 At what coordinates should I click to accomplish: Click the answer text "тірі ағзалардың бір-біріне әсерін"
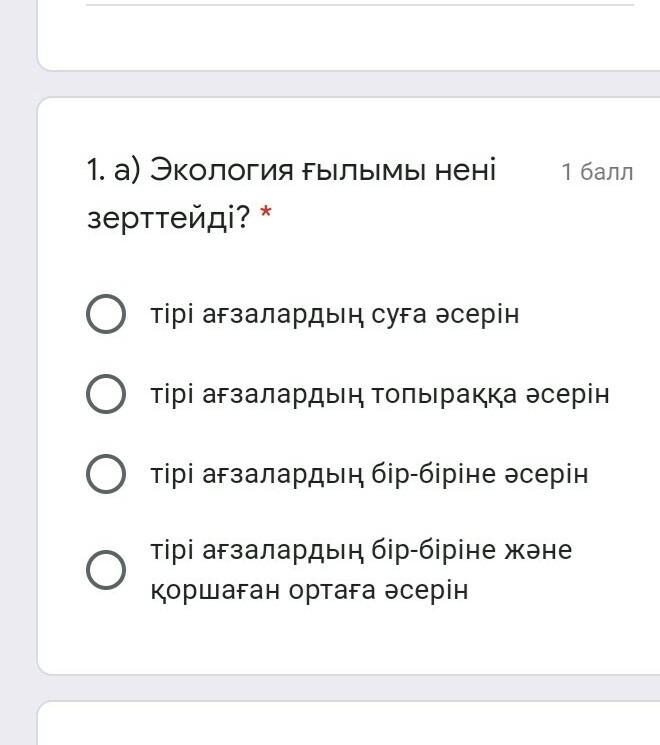tap(369, 473)
